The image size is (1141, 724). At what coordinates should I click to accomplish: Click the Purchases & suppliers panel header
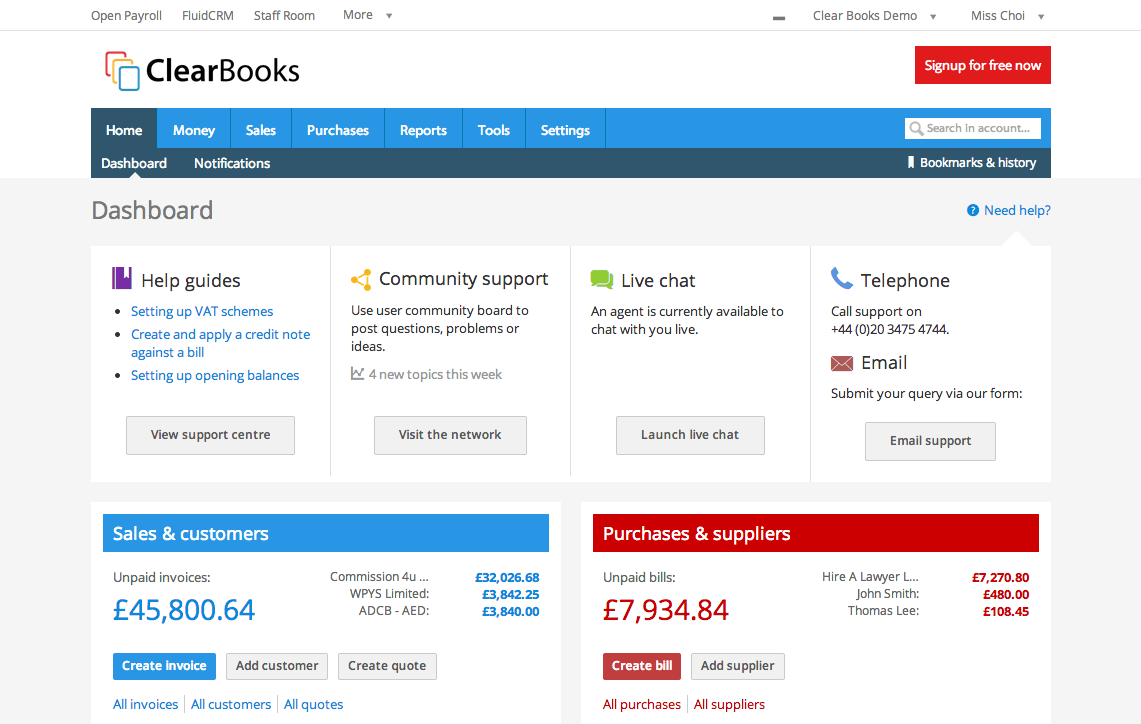(816, 533)
